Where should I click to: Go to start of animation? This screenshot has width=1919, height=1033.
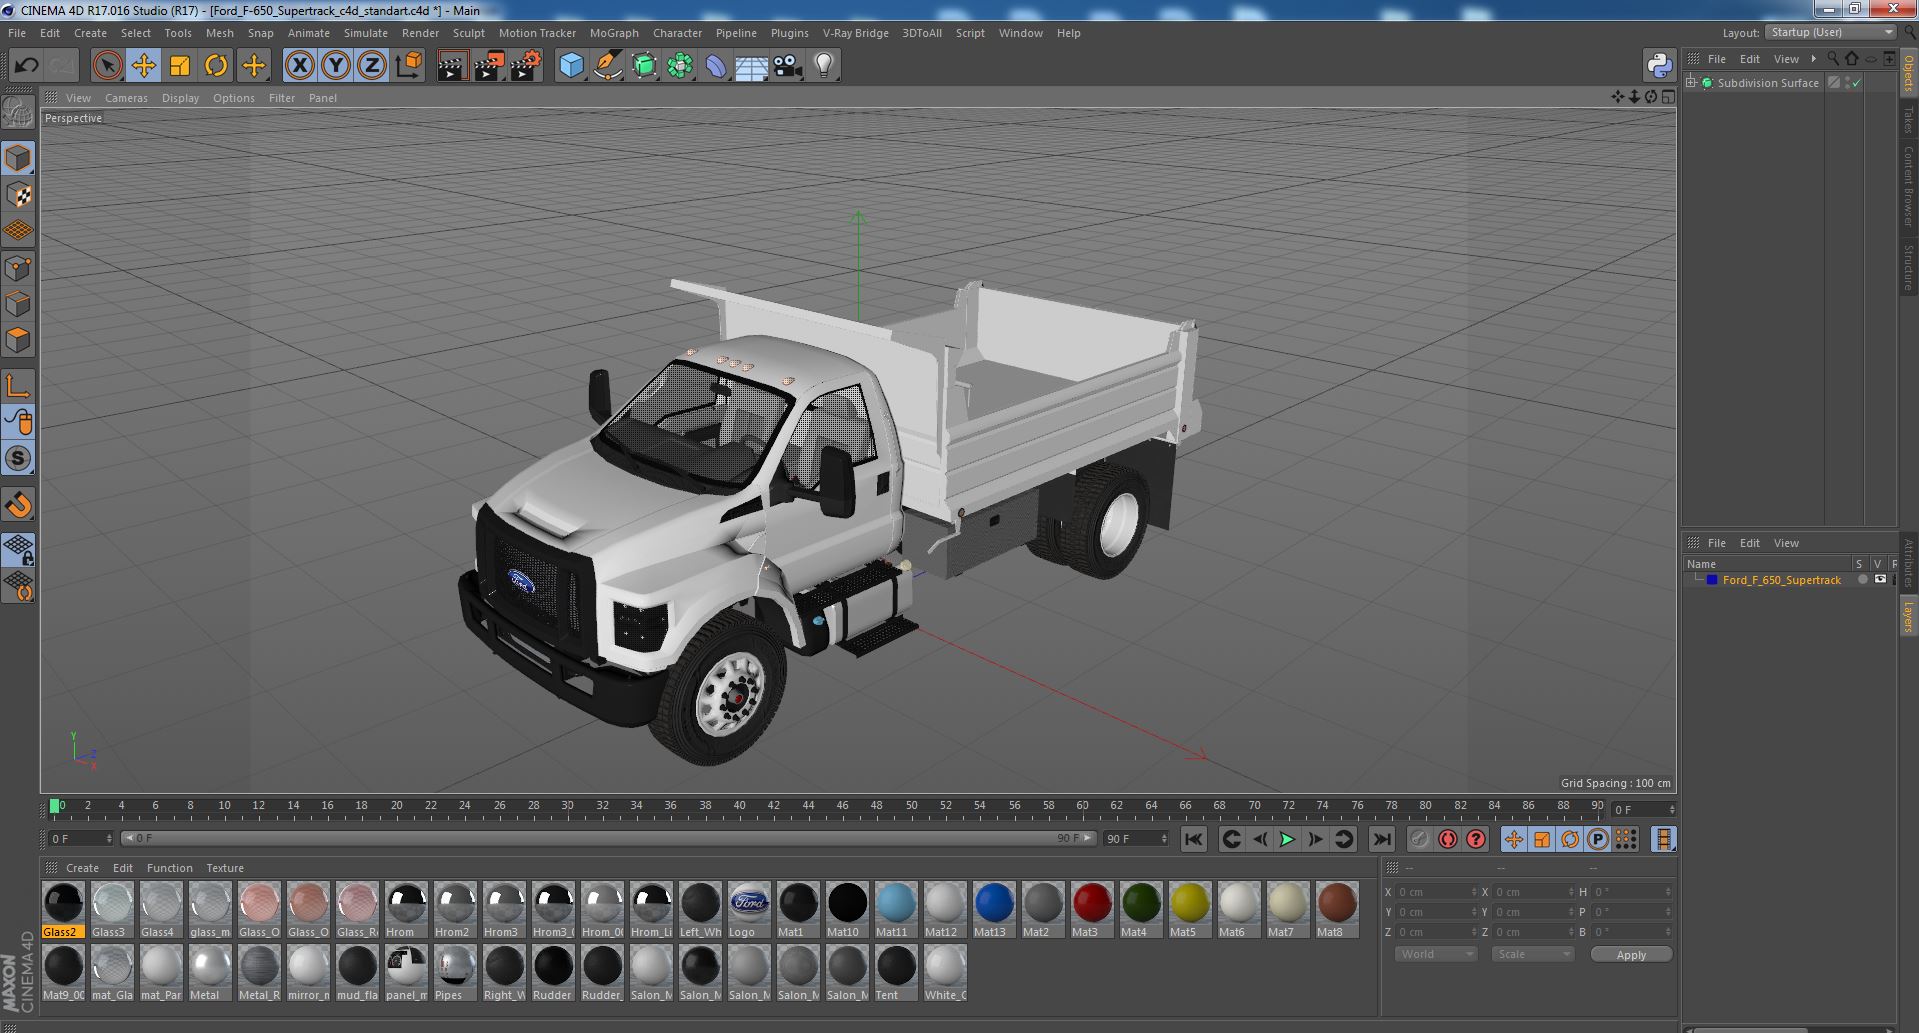point(1194,840)
